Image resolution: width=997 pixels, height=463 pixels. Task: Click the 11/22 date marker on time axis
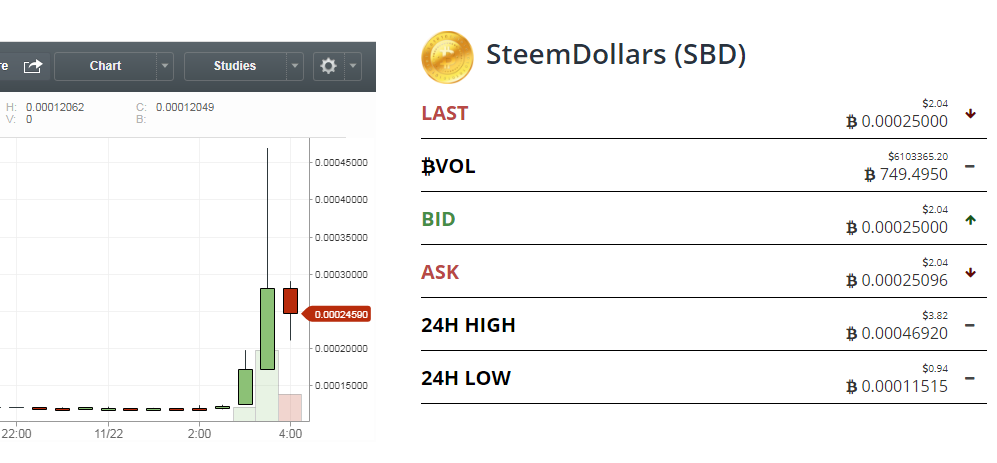[108, 435]
